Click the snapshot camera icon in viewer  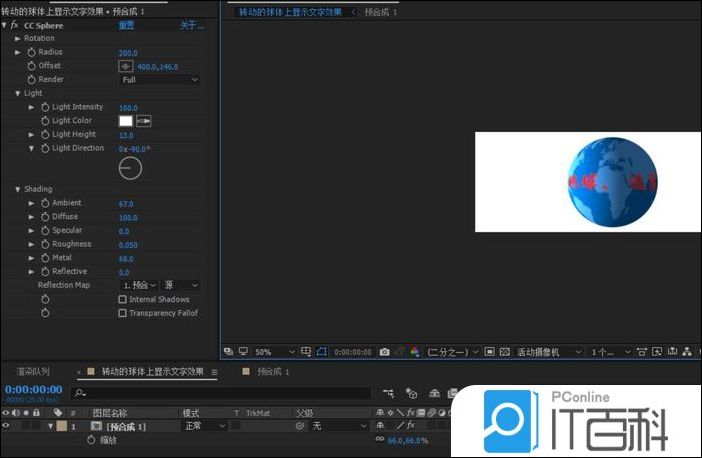384,352
